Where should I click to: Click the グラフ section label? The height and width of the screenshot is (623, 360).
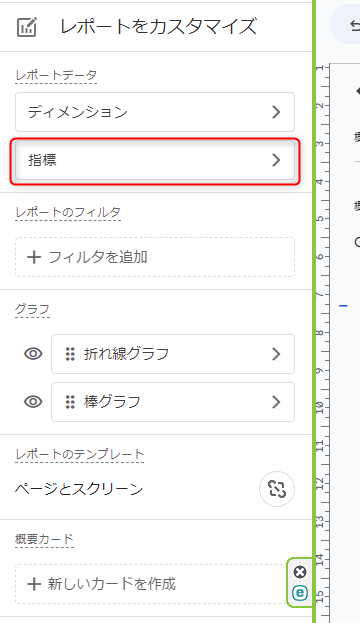coord(32,309)
